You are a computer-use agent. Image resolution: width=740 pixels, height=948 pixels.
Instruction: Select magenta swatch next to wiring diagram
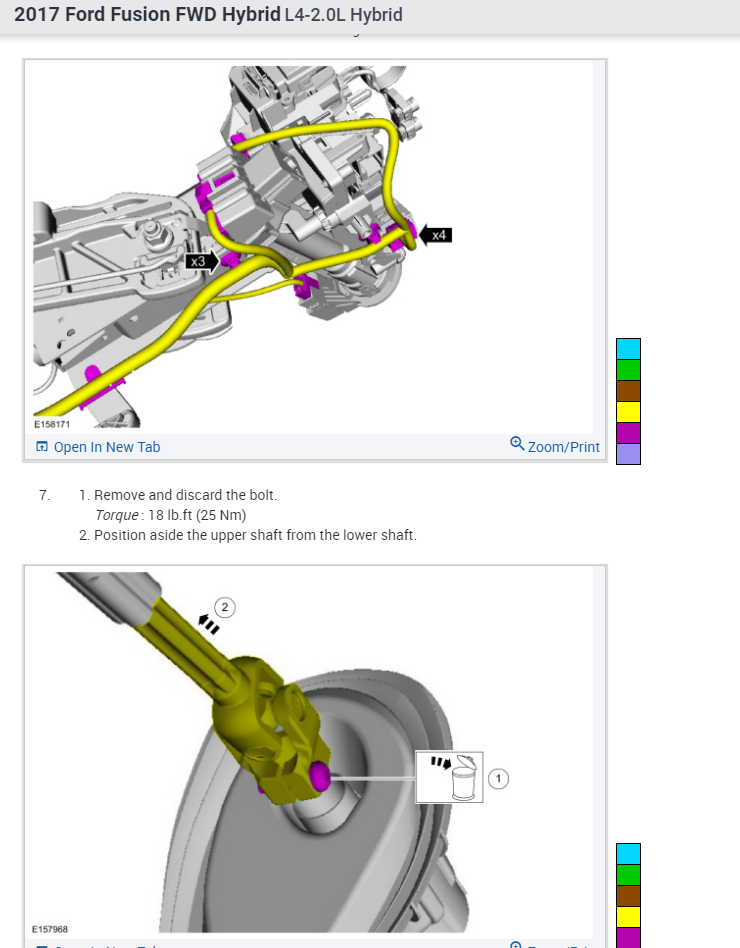tap(628, 433)
